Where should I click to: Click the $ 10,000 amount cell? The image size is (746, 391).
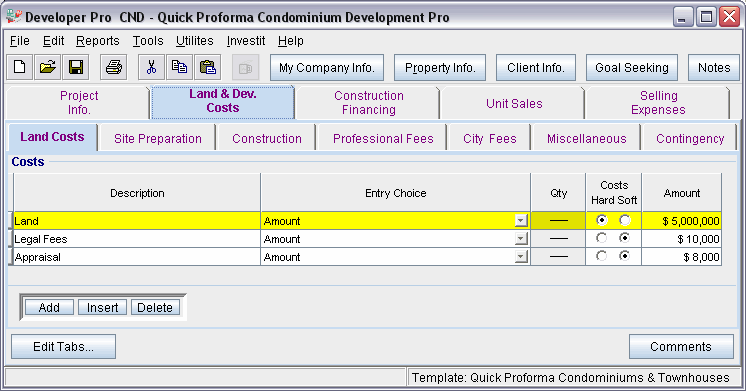coord(681,239)
